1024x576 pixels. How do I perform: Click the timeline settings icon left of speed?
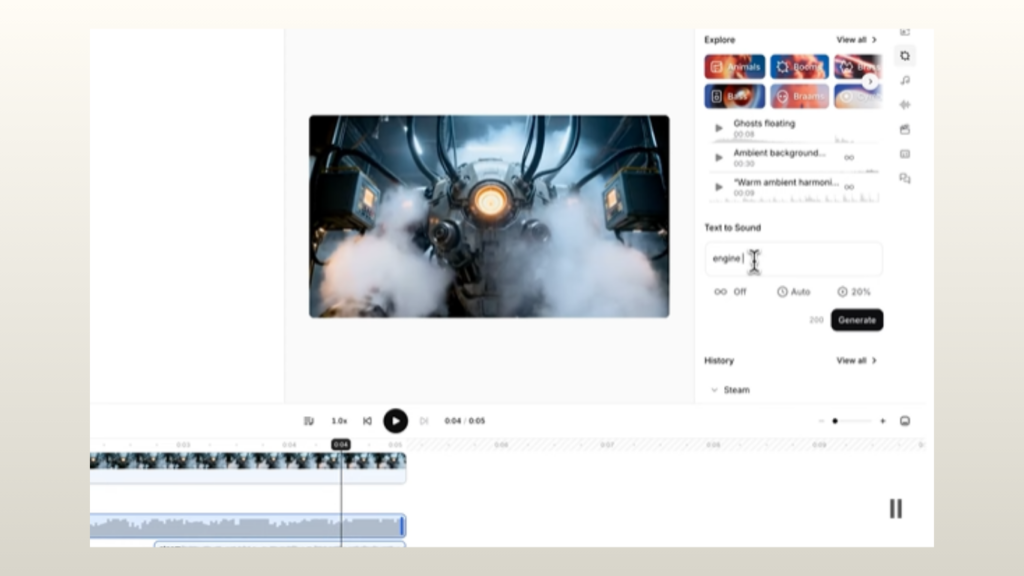309,421
